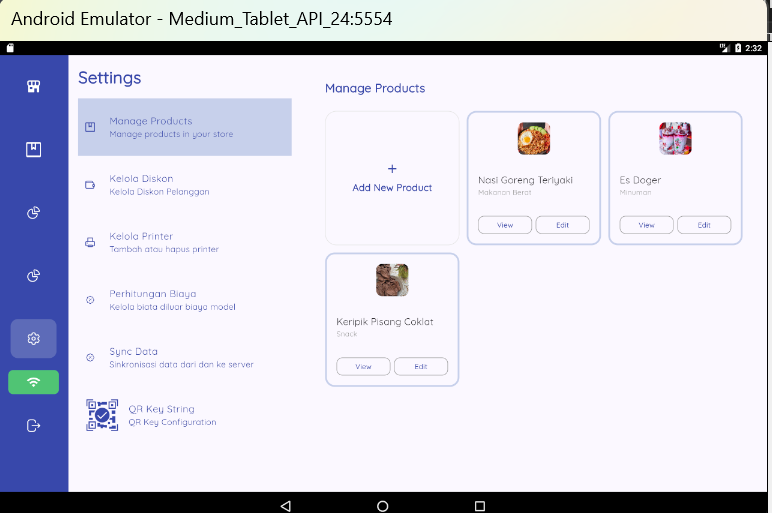Click the bookmark icon in left sidebar
This screenshot has width=772, height=513.
pos(33,149)
